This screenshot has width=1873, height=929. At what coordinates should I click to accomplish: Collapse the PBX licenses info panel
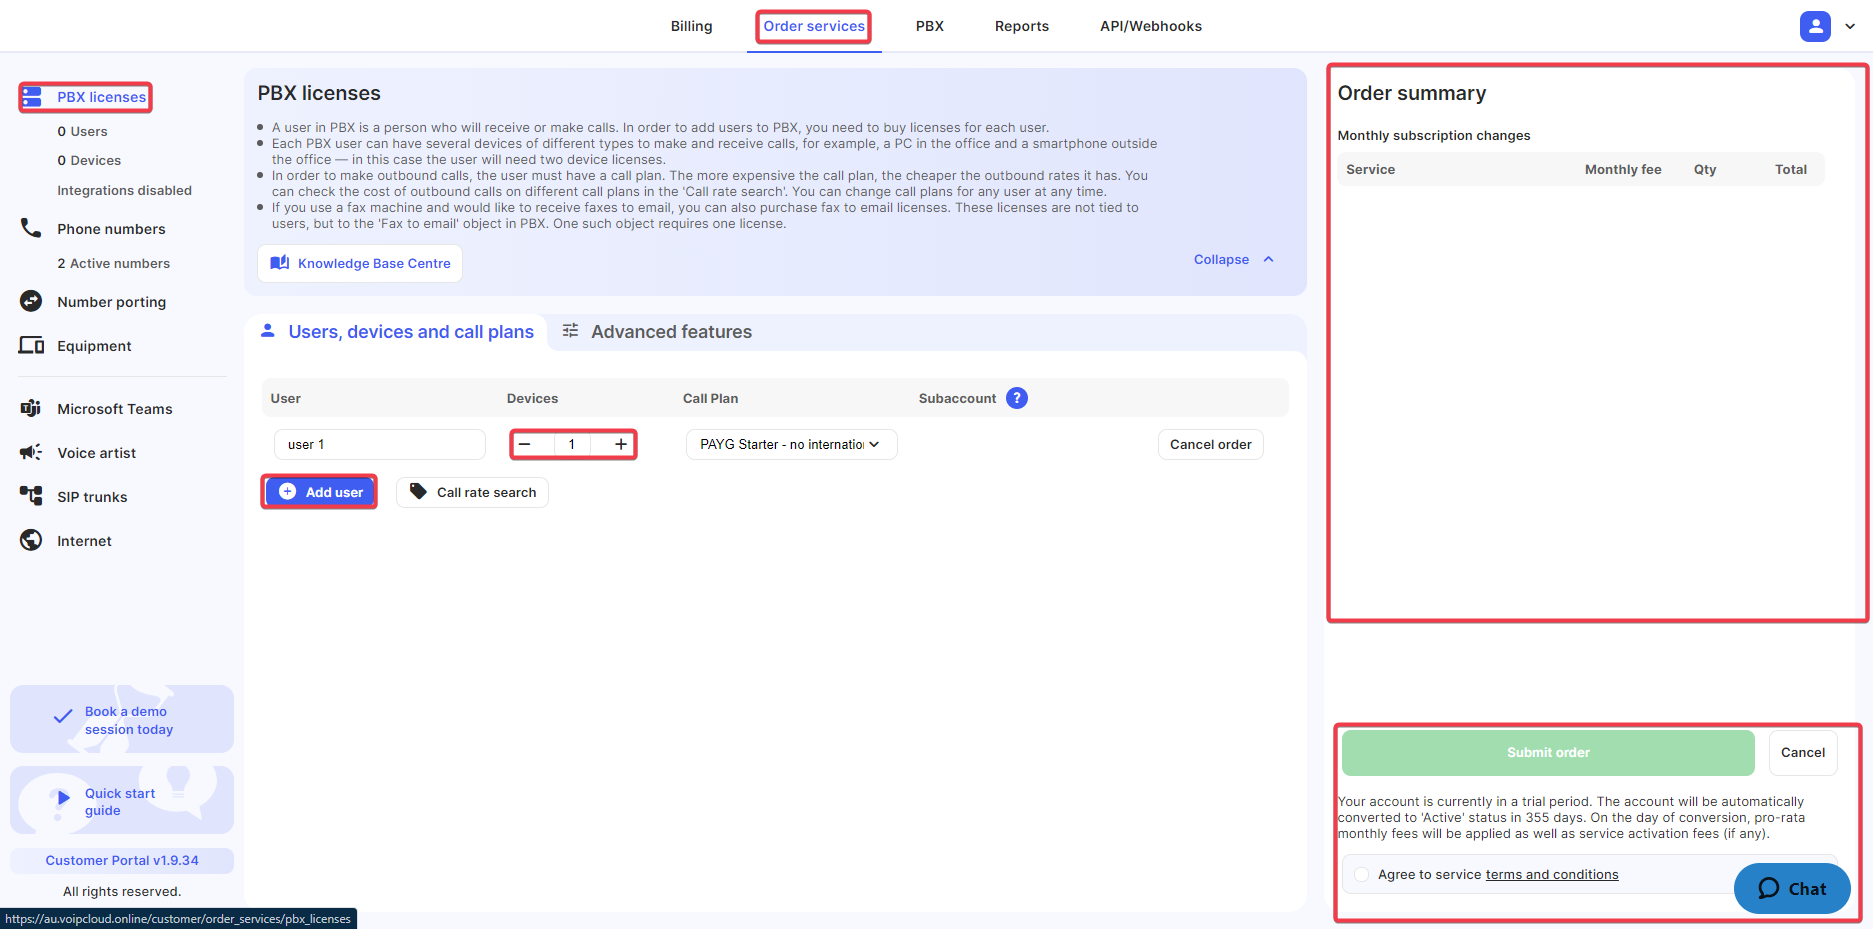(x=1233, y=259)
